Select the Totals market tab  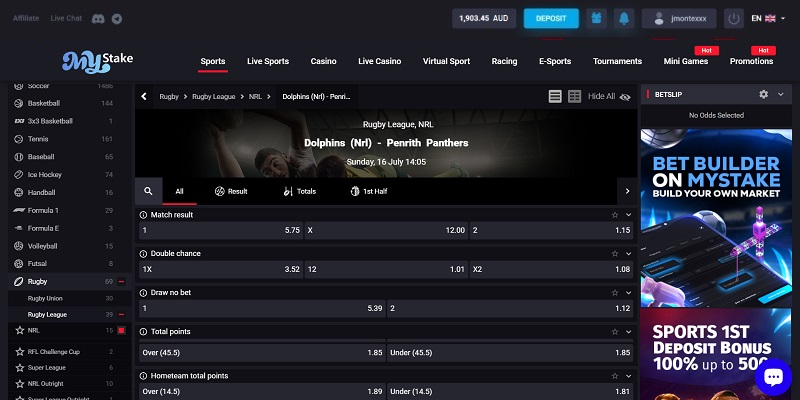click(x=299, y=191)
